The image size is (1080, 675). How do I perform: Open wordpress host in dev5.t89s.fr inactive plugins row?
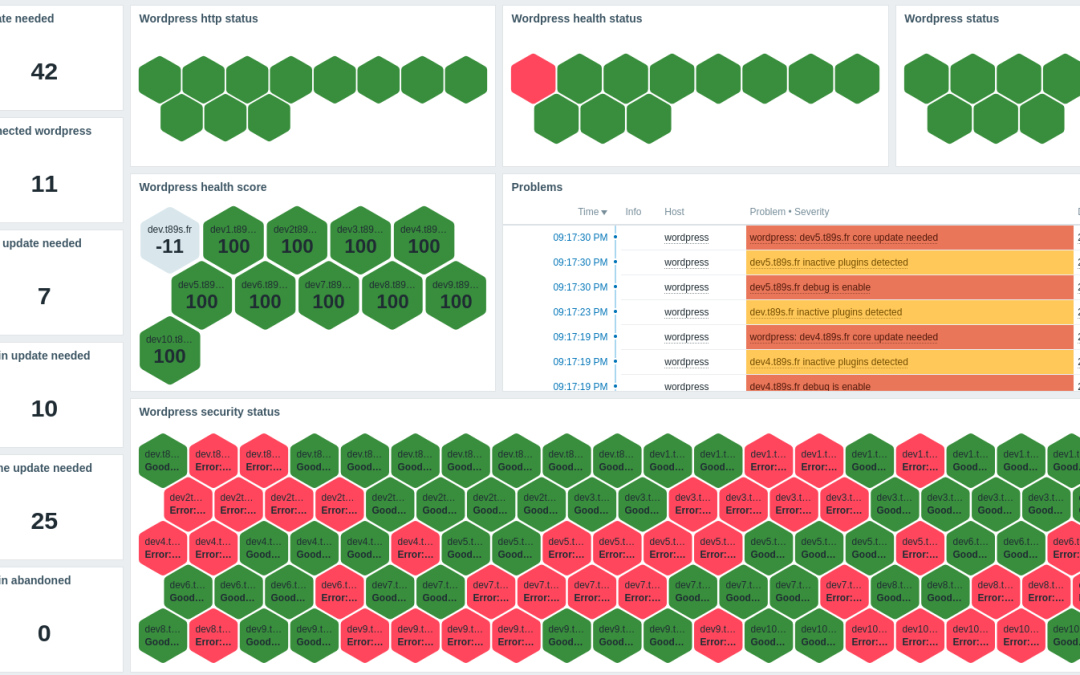tap(686, 262)
